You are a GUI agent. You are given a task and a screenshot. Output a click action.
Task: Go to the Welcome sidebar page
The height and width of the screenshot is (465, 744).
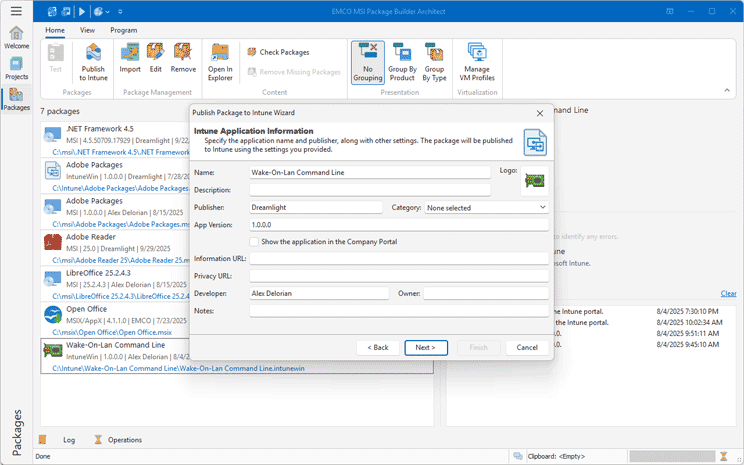pos(16,37)
